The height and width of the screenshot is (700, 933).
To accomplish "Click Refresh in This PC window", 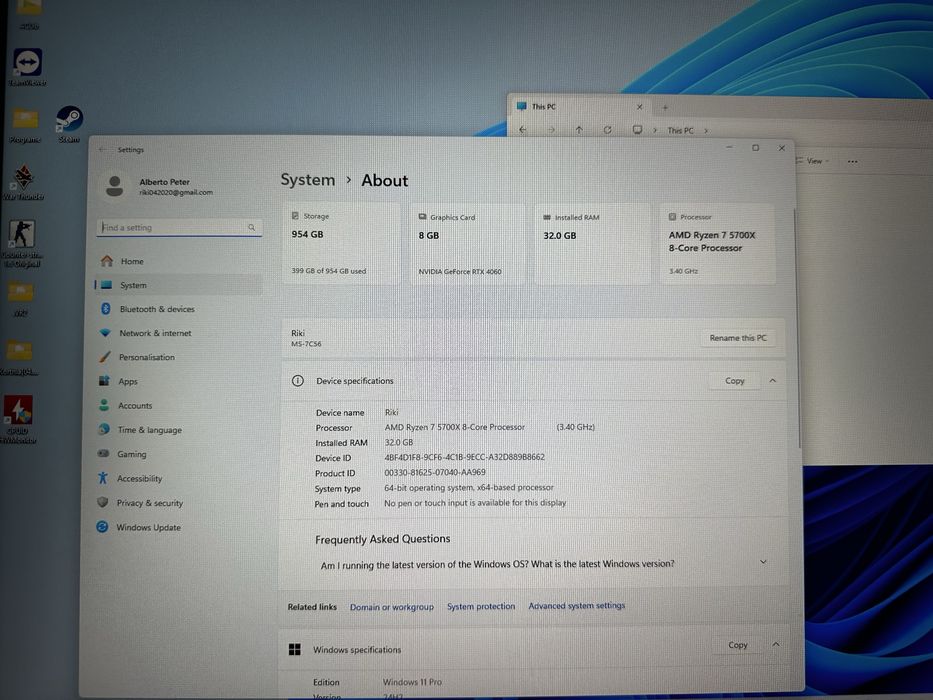I will coord(608,130).
